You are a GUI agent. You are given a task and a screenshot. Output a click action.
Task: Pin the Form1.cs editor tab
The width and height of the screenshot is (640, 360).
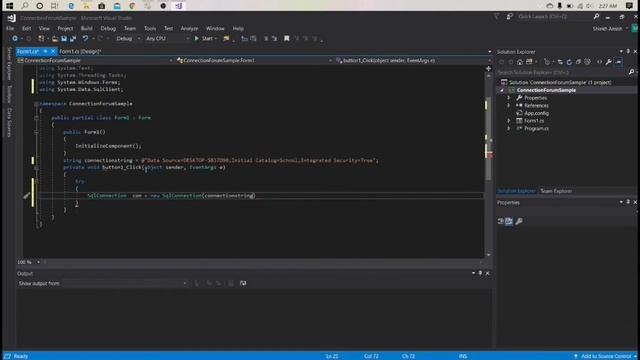coord(45,51)
